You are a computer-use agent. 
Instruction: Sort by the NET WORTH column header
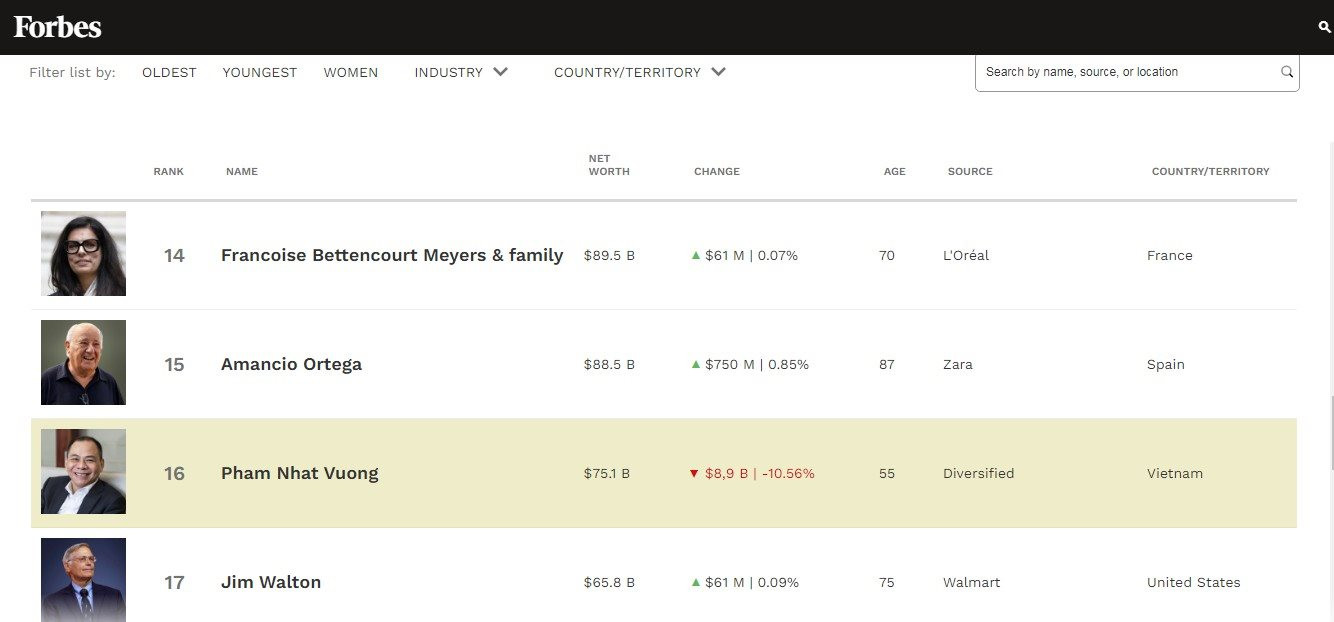[608, 165]
